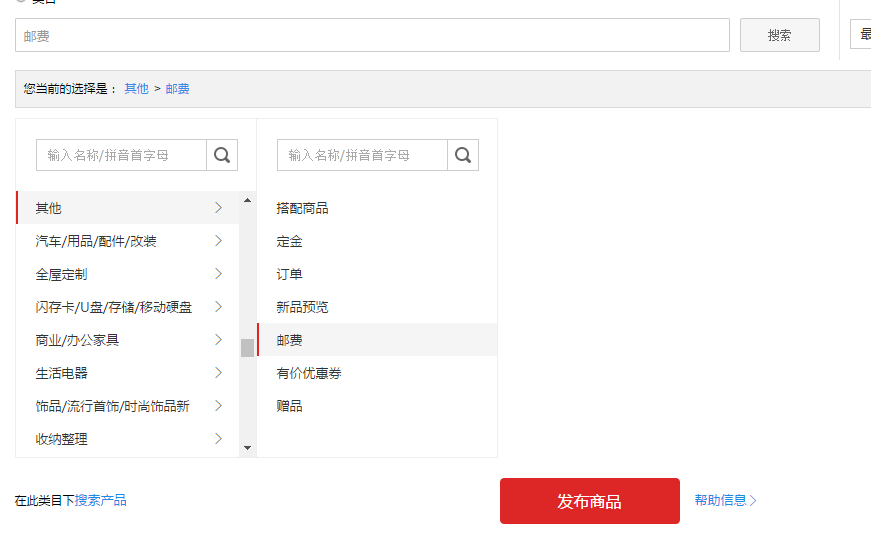Click the search icon in right subcategory panel

[463, 155]
